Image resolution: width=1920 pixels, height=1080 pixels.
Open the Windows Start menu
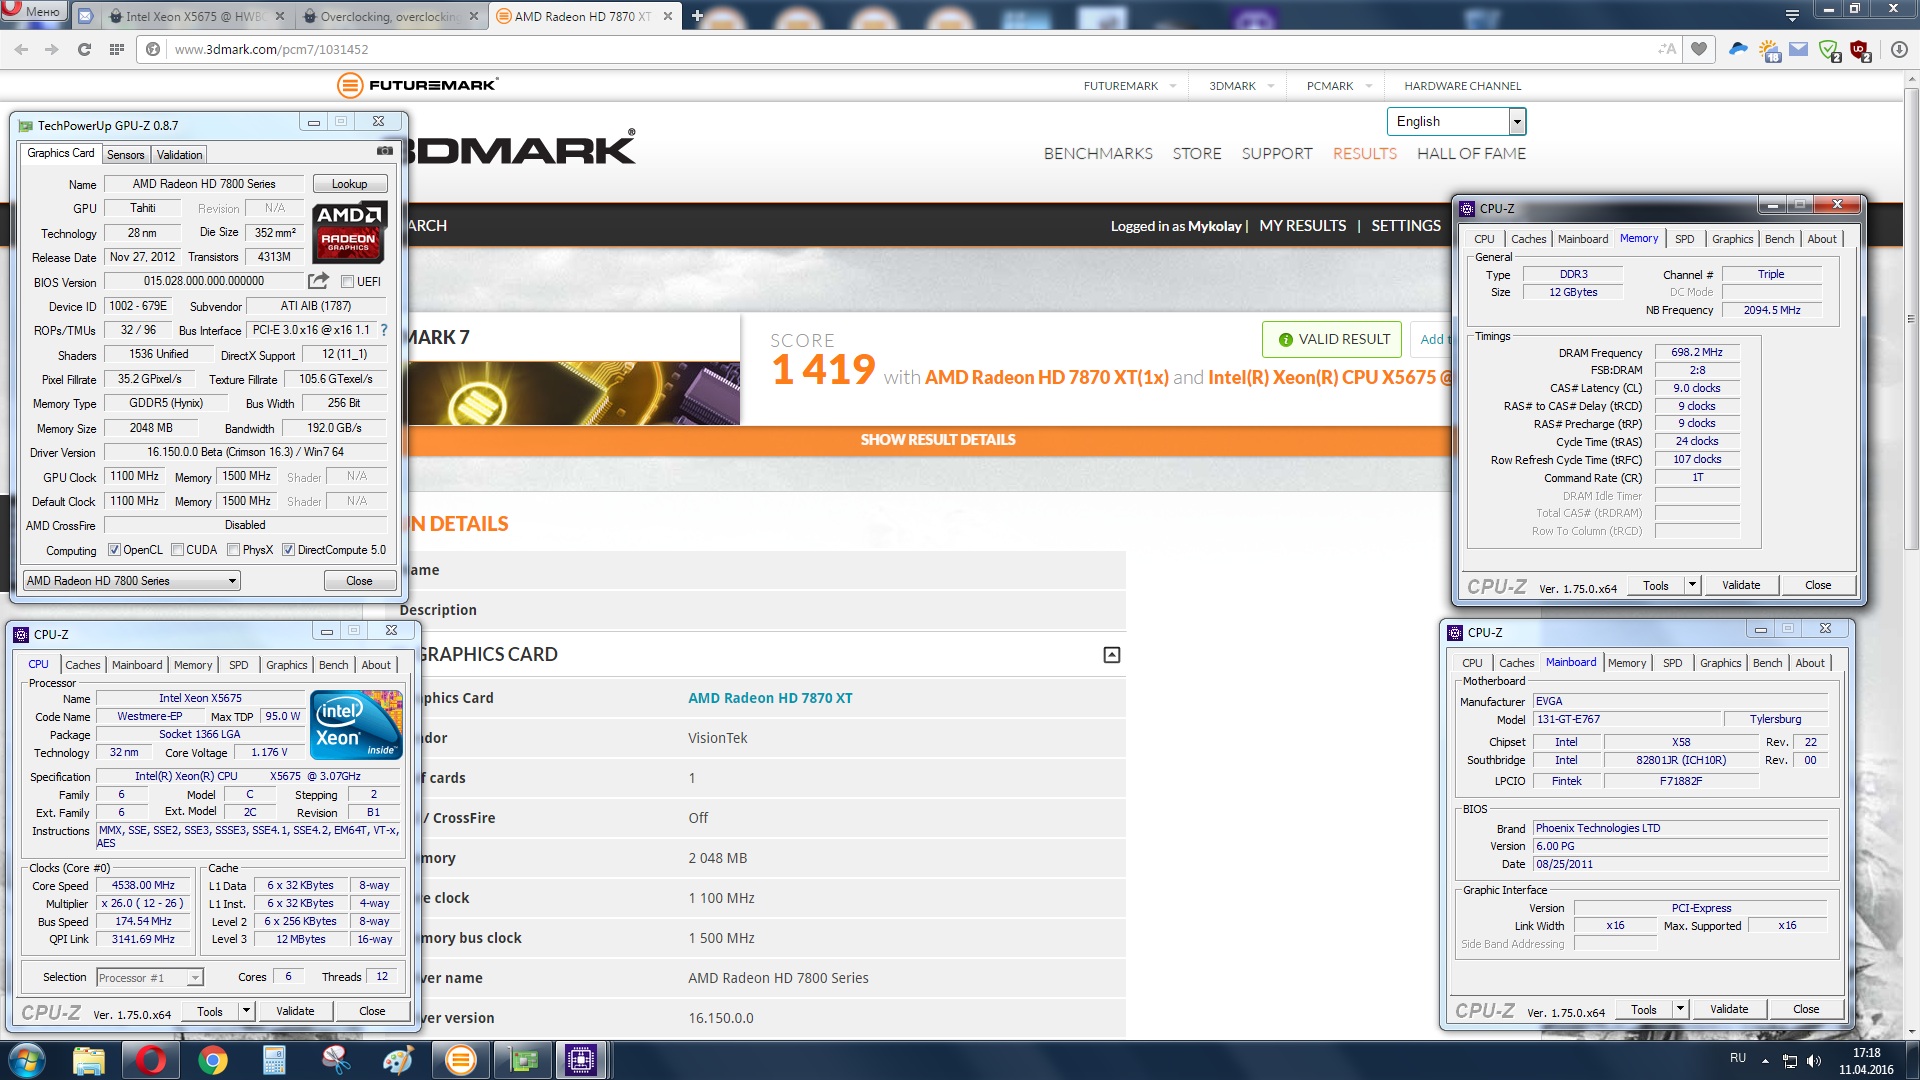tap(26, 1060)
